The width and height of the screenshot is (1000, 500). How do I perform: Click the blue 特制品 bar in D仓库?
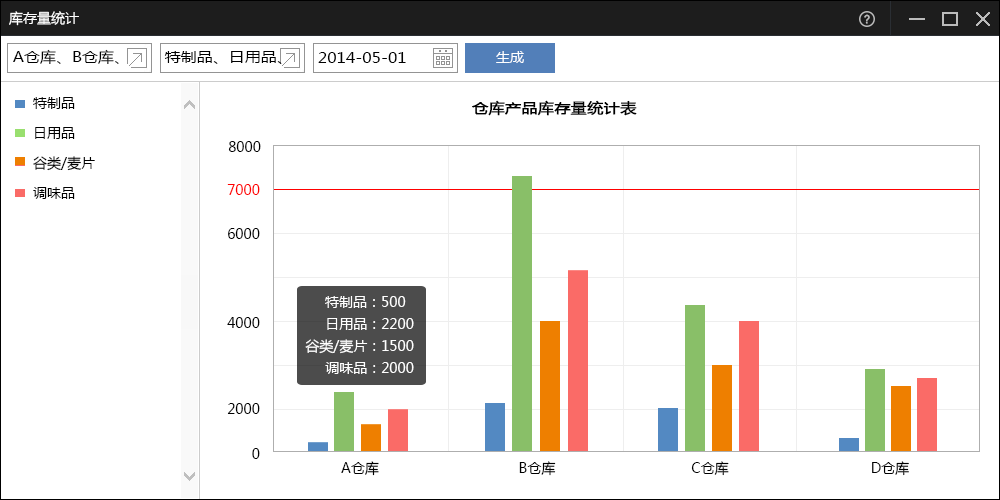849,445
